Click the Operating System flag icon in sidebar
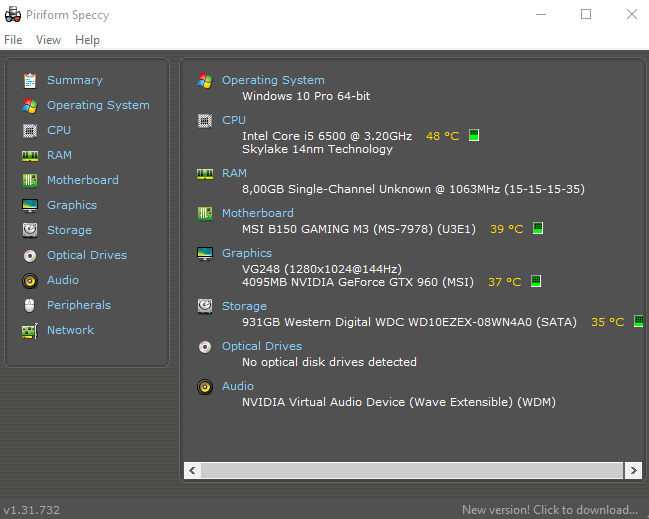This screenshot has height=519, width=649. click(x=30, y=106)
